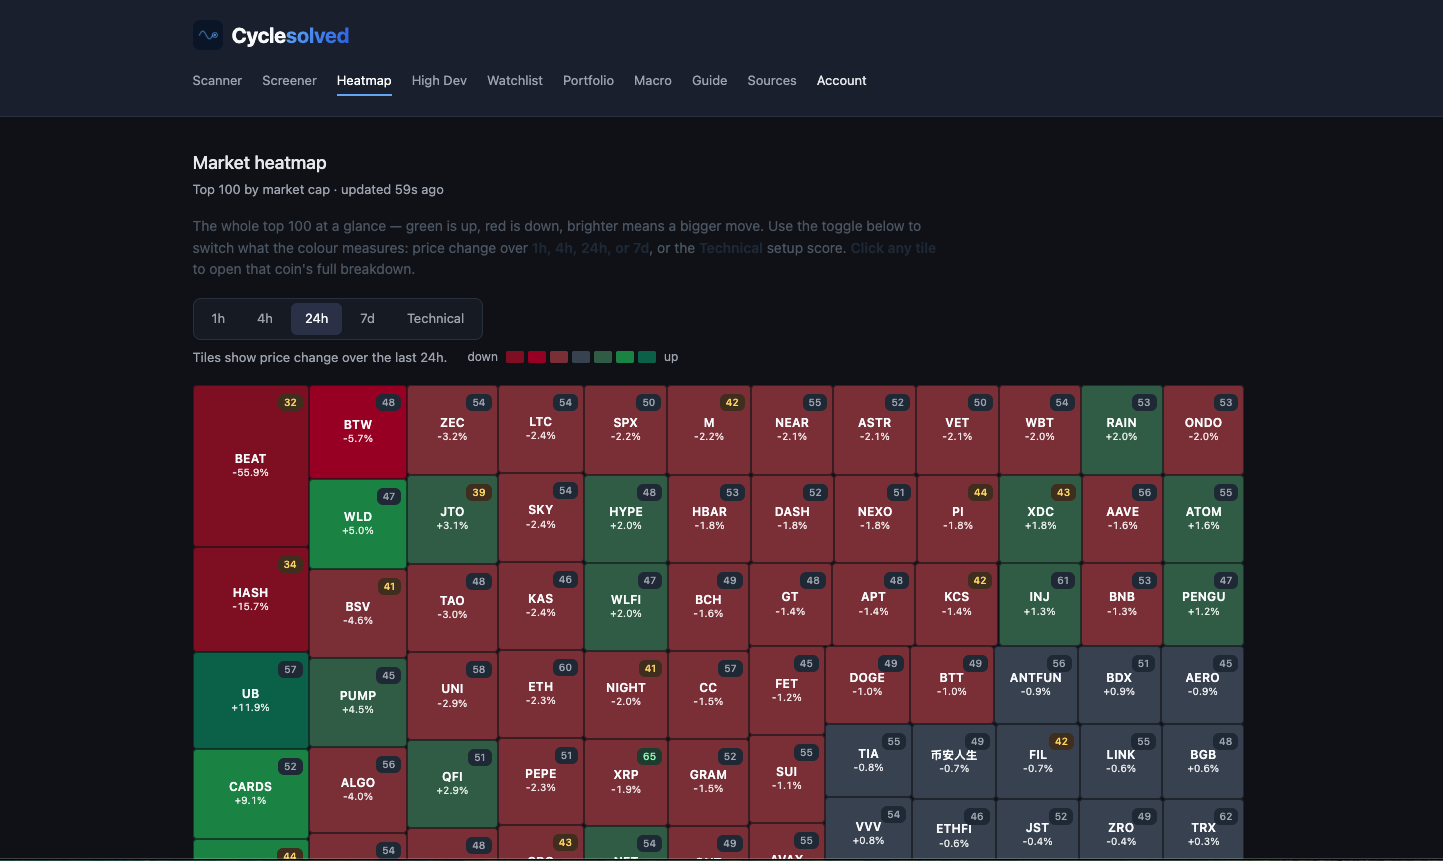The image size is (1443, 861).
Task: Click the VET tile
Action: pyautogui.click(x=957, y=430)
